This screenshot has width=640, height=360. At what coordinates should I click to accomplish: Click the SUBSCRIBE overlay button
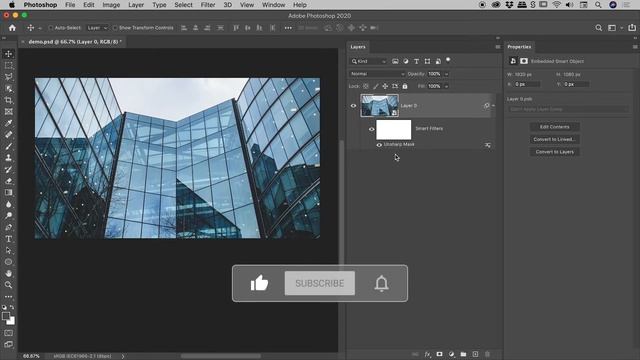point(320,283)
